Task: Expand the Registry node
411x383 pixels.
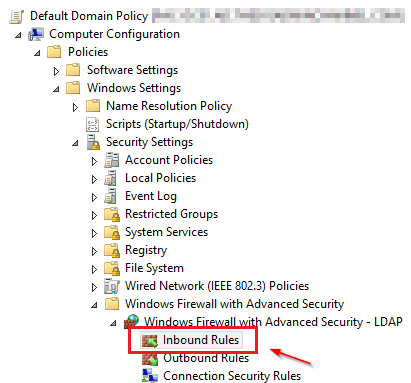Action: pos(94,251)
